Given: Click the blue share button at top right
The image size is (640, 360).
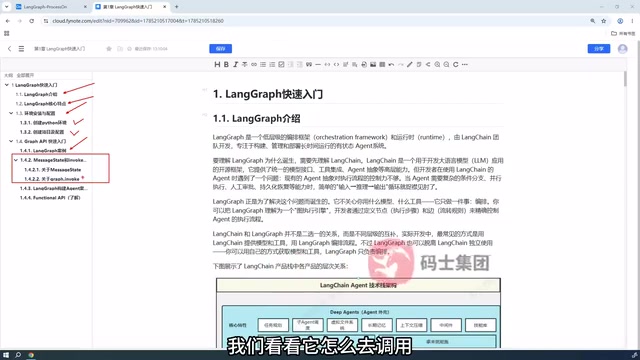Looking at the screenshot, I should pos(599,49).
